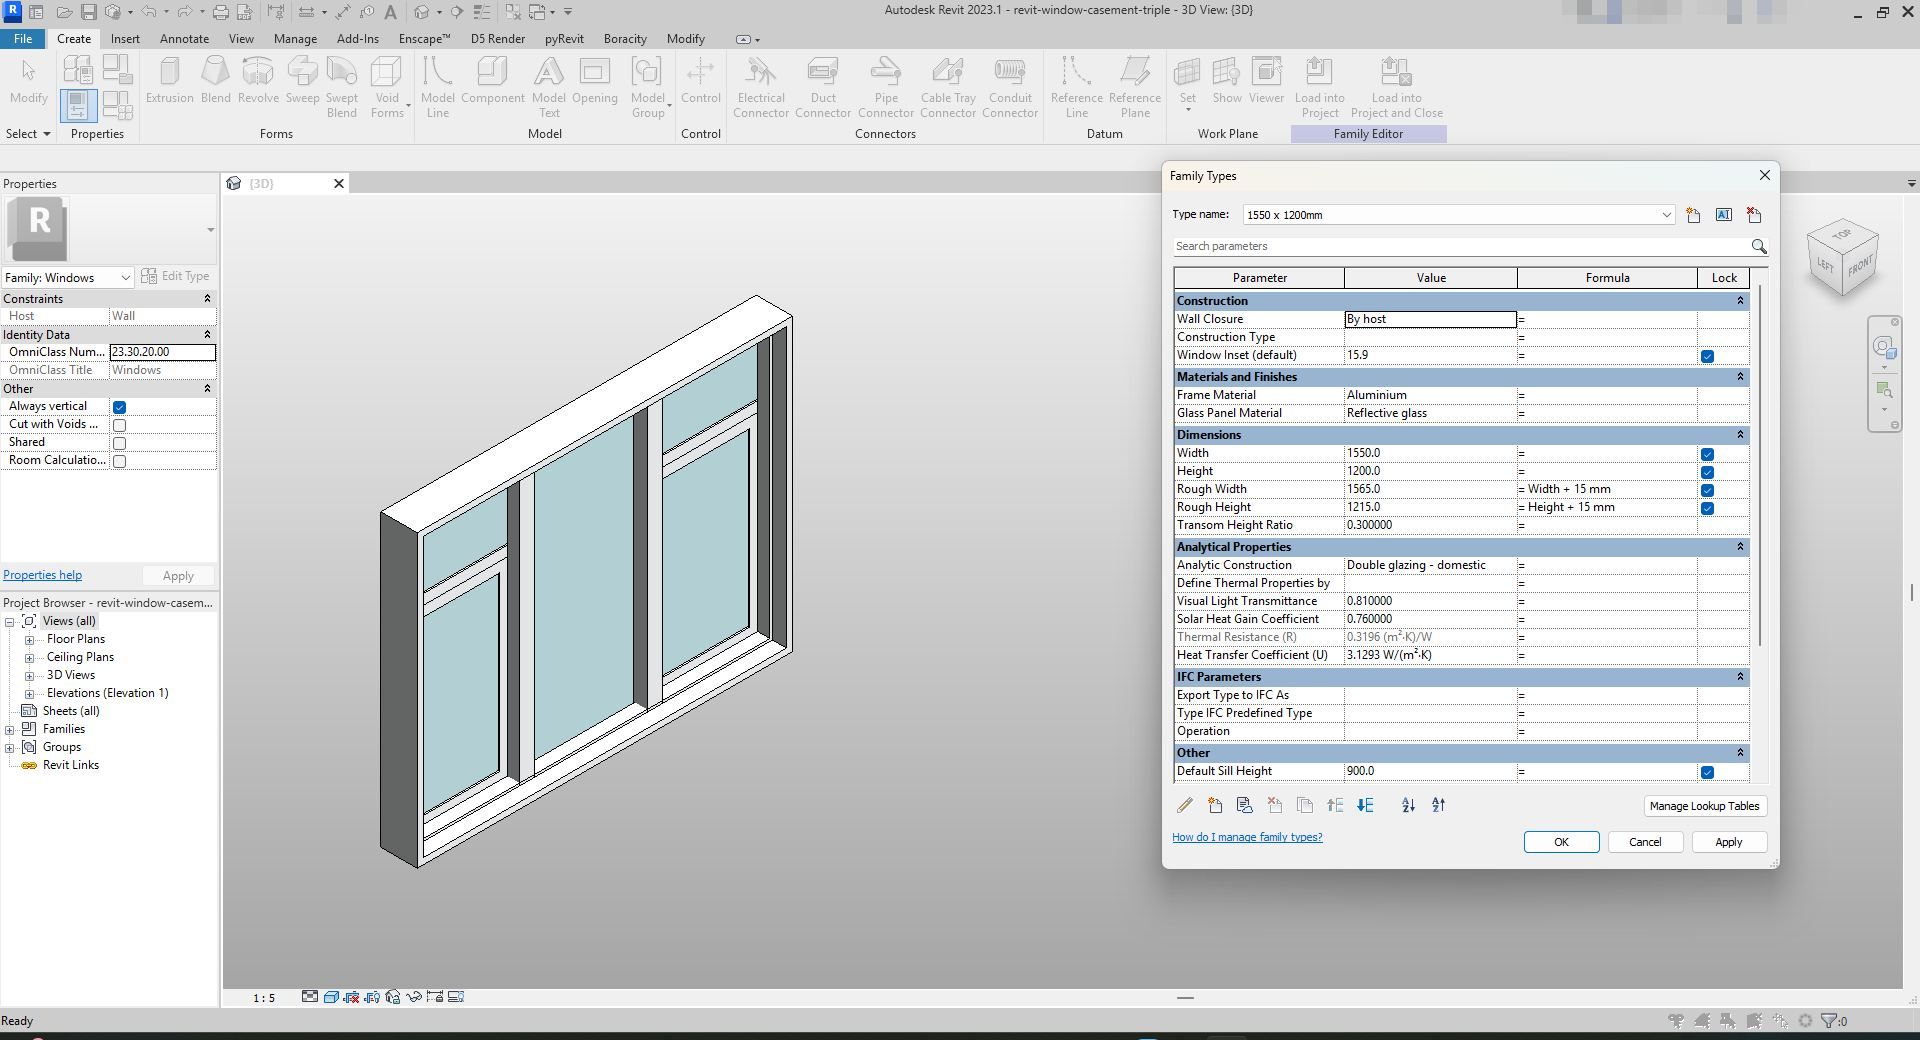Expand Ceiling Plans tree node

pyautogui.click(x=30, y=658)
